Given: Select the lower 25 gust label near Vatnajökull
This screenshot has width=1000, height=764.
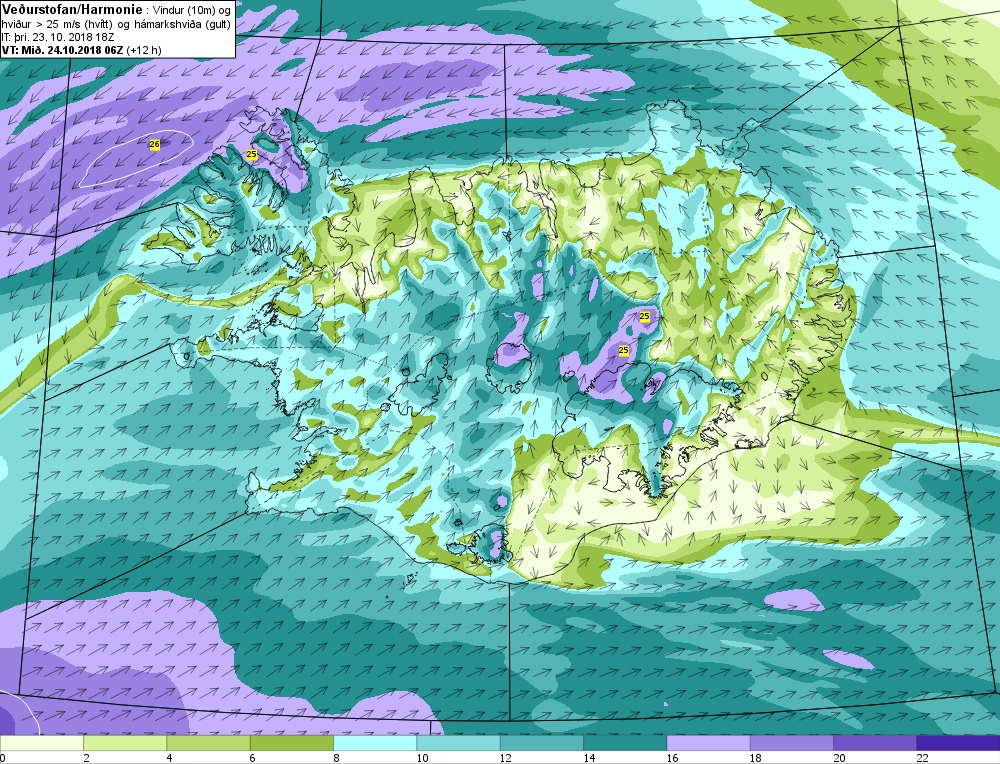Looking at the screenshot, I should coord(624,350).
